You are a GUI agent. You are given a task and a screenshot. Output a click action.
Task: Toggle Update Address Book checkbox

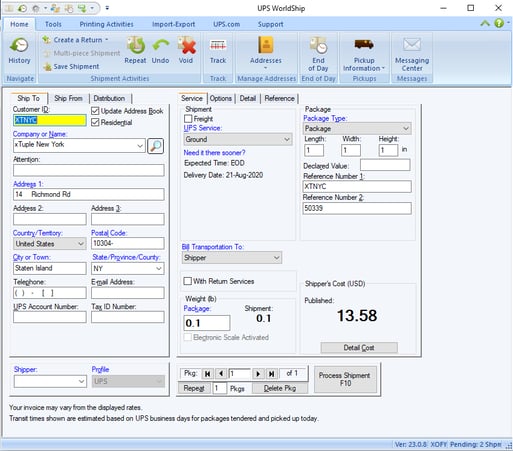95,111
